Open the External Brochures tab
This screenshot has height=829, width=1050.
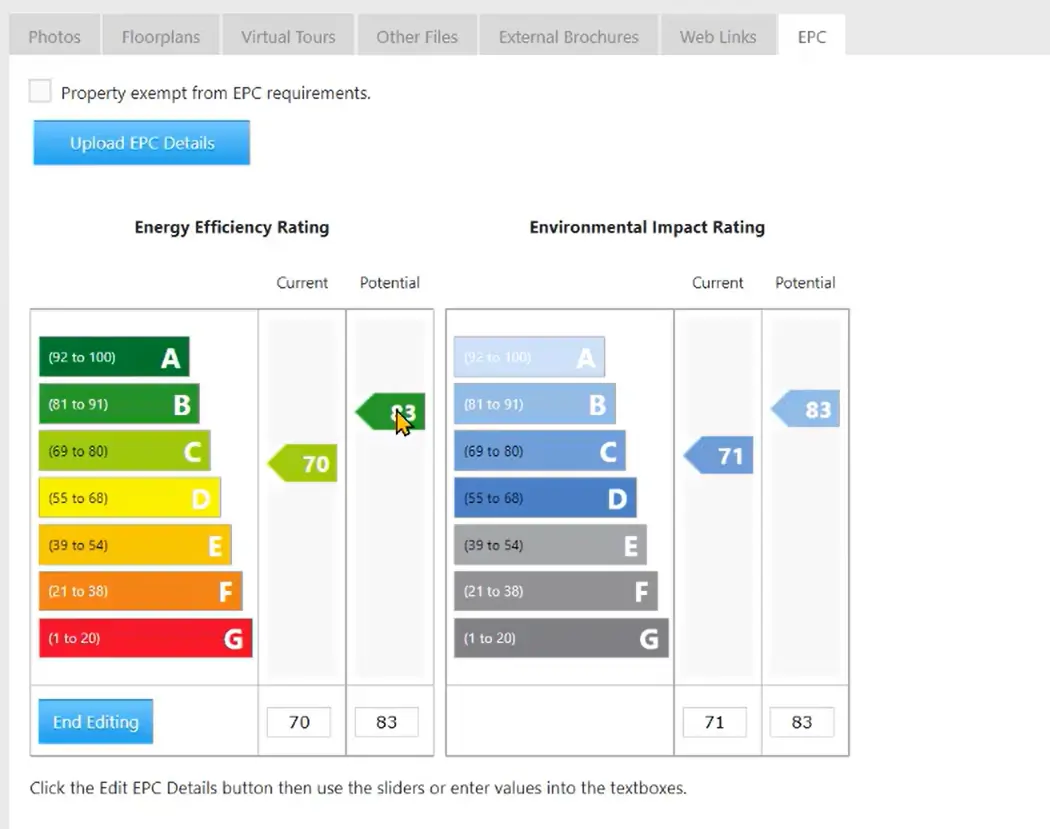[x=568, y=37]
